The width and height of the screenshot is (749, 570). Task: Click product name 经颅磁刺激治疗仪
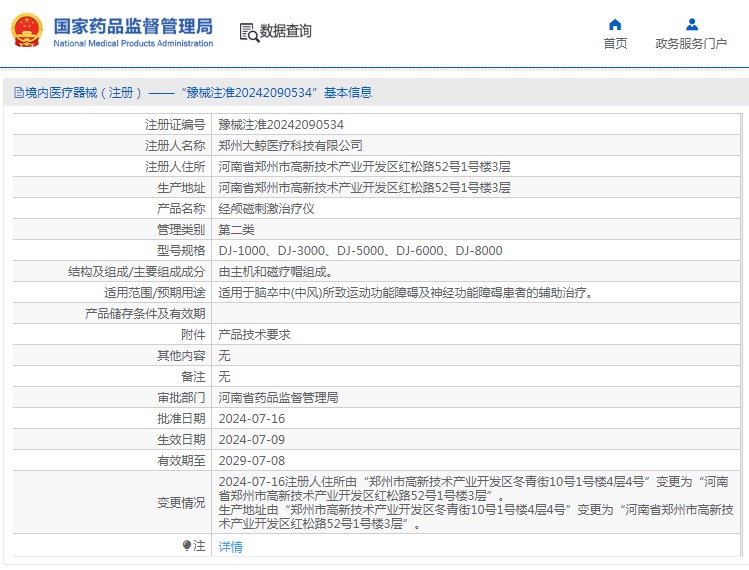click(266, 209)
